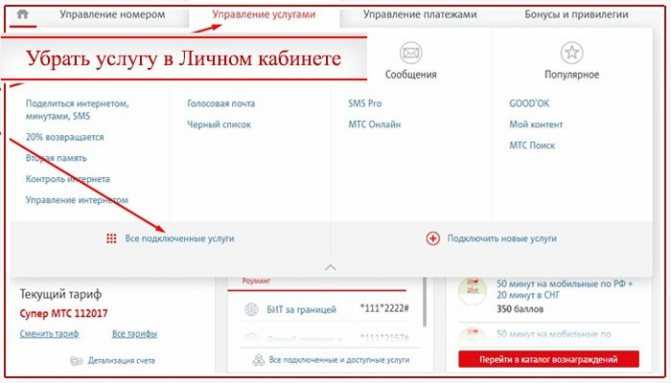Open the Голосовая почта service

click(221, 104)
